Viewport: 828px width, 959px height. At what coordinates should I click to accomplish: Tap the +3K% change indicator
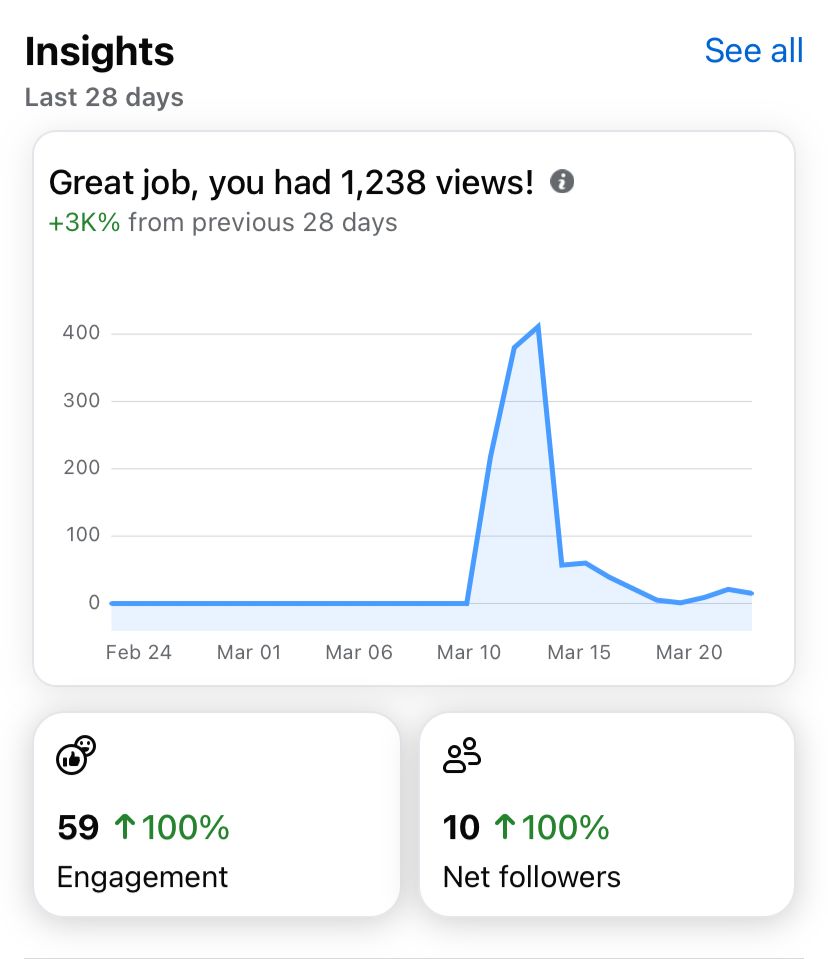(x=84, y=222)
